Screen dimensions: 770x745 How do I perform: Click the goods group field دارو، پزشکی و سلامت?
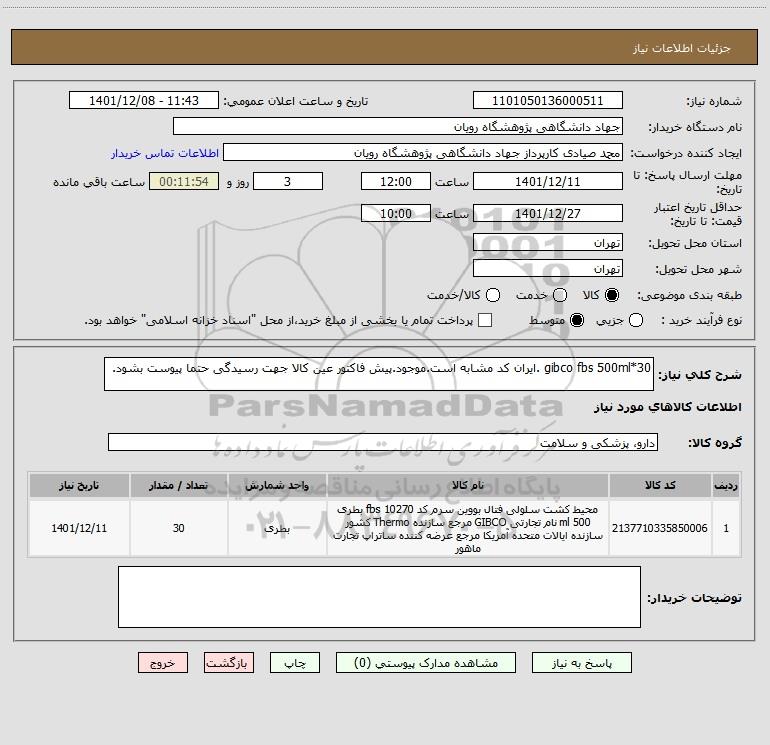pos(383,442)
